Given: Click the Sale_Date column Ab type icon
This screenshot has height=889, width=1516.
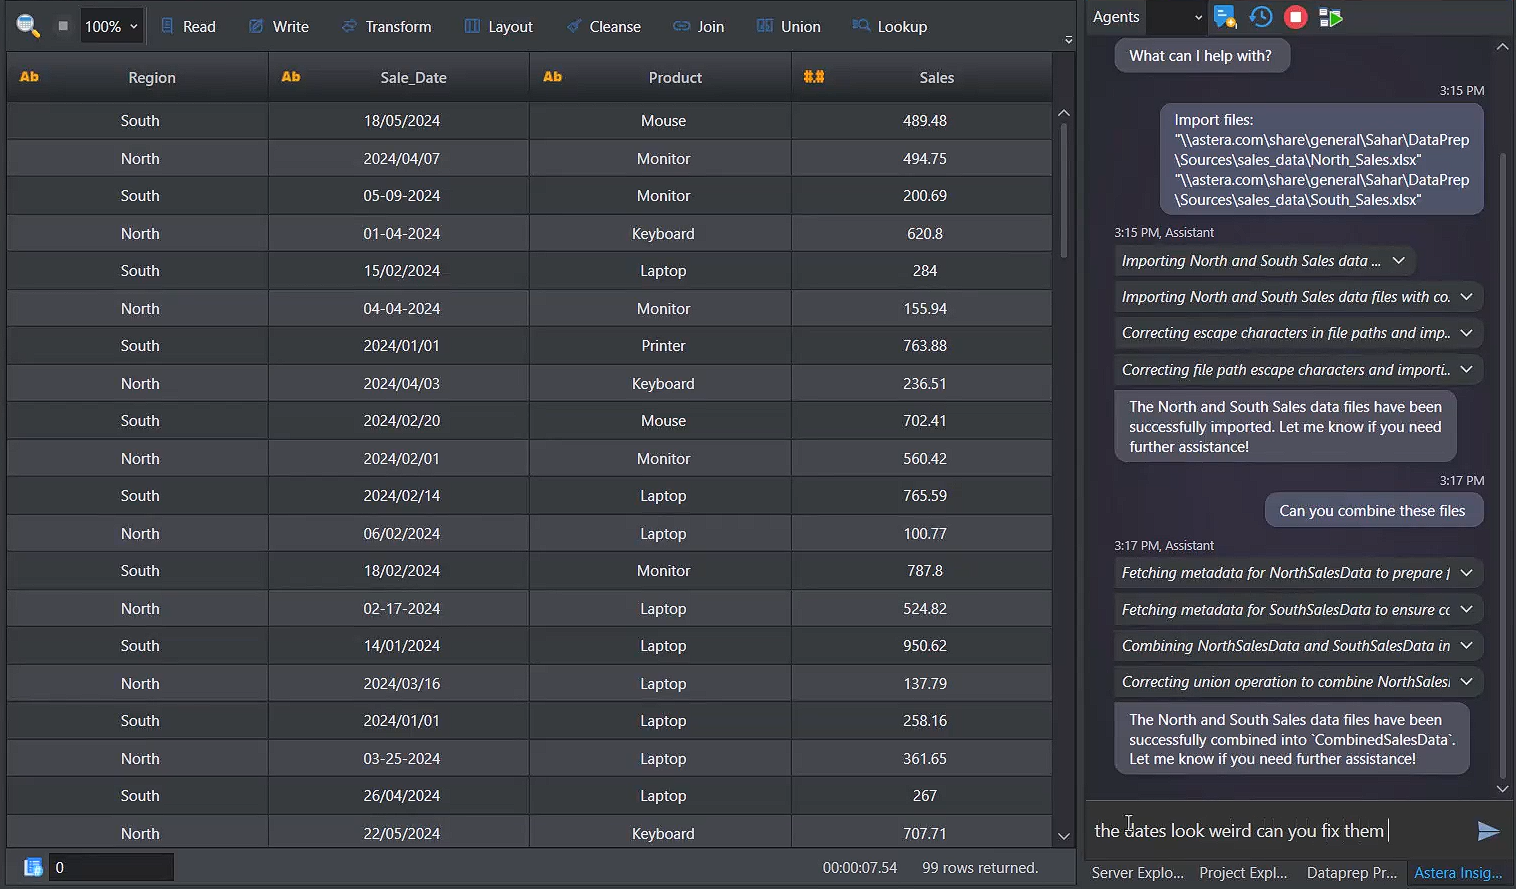Looking at the screenshot, I should click(x=291, y=77).
